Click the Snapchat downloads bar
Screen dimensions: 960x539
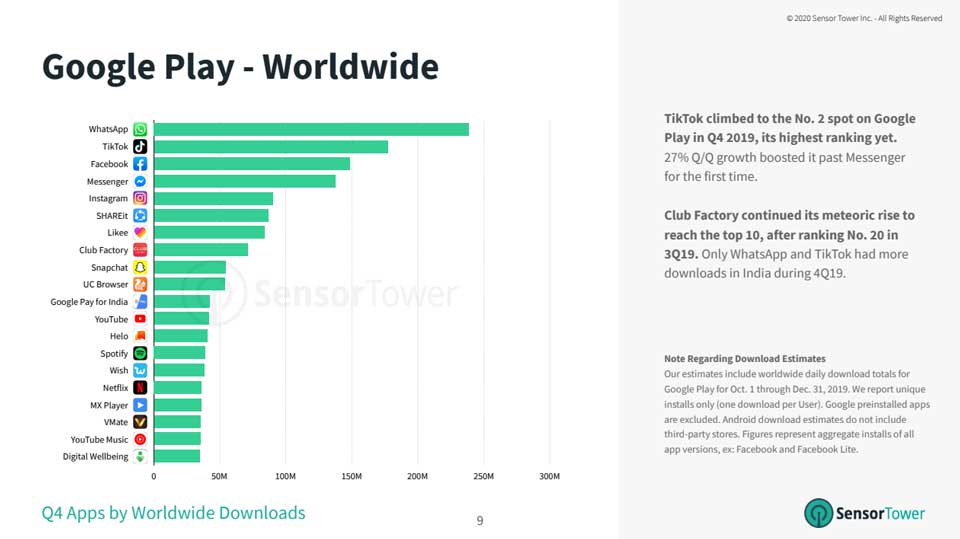point(190,267)
